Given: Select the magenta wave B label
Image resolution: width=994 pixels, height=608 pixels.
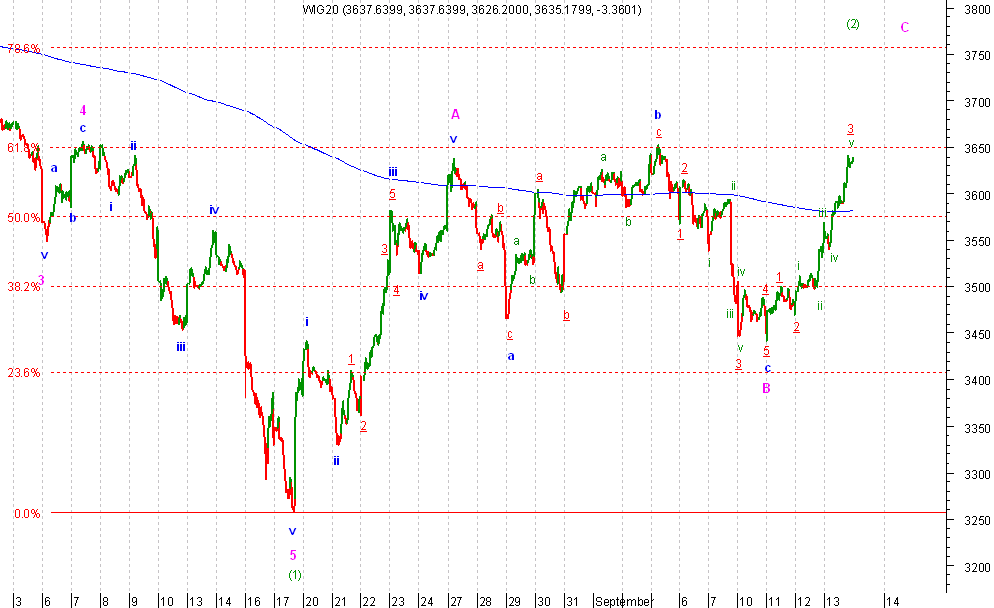Looking at the screenshot, I should click(766, 388).
